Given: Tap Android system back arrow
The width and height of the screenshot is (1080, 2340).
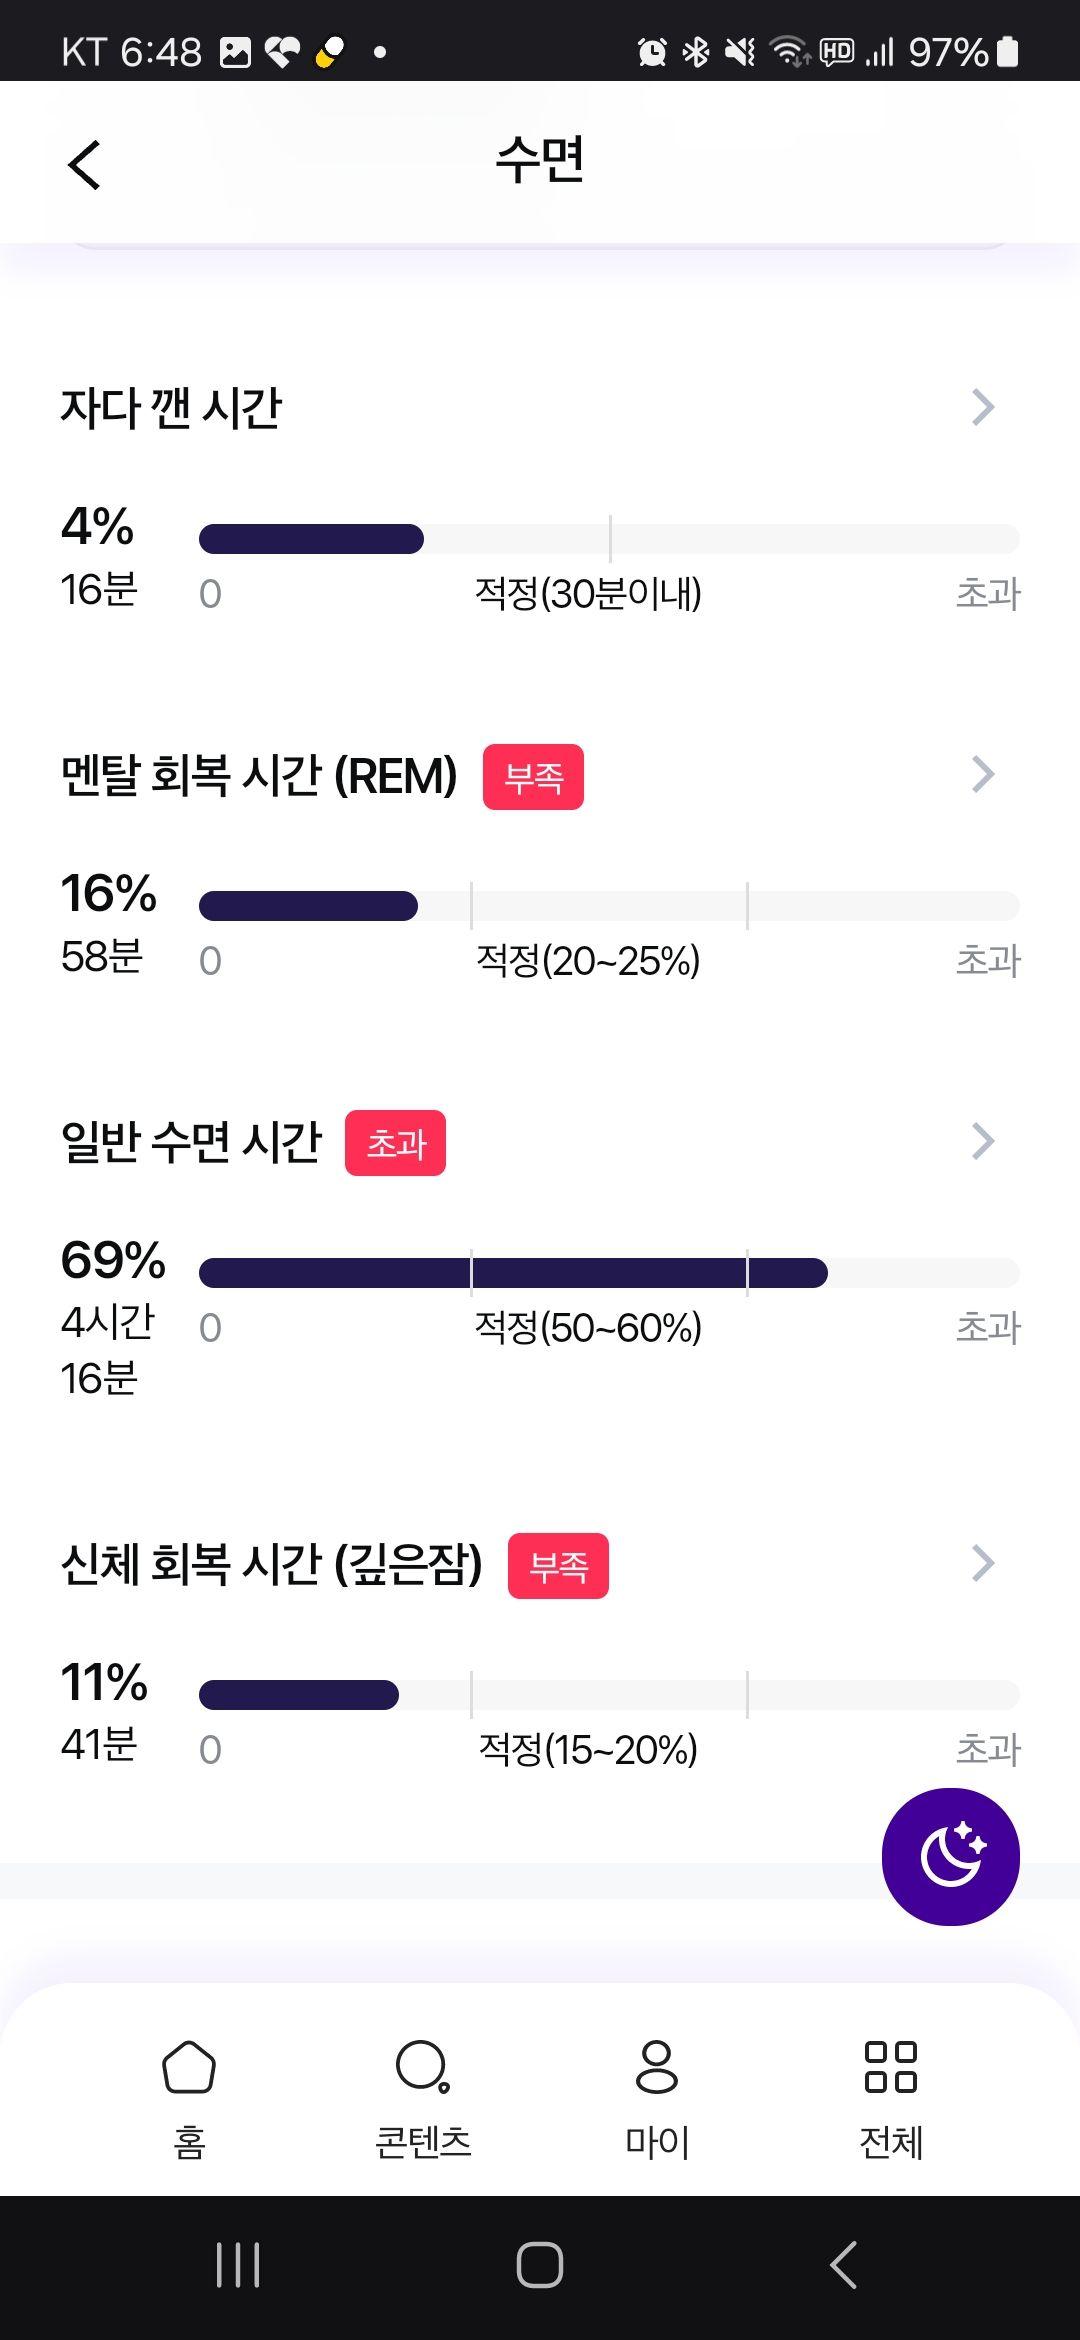Looking at the screenshot, I should click(843, 2265).
